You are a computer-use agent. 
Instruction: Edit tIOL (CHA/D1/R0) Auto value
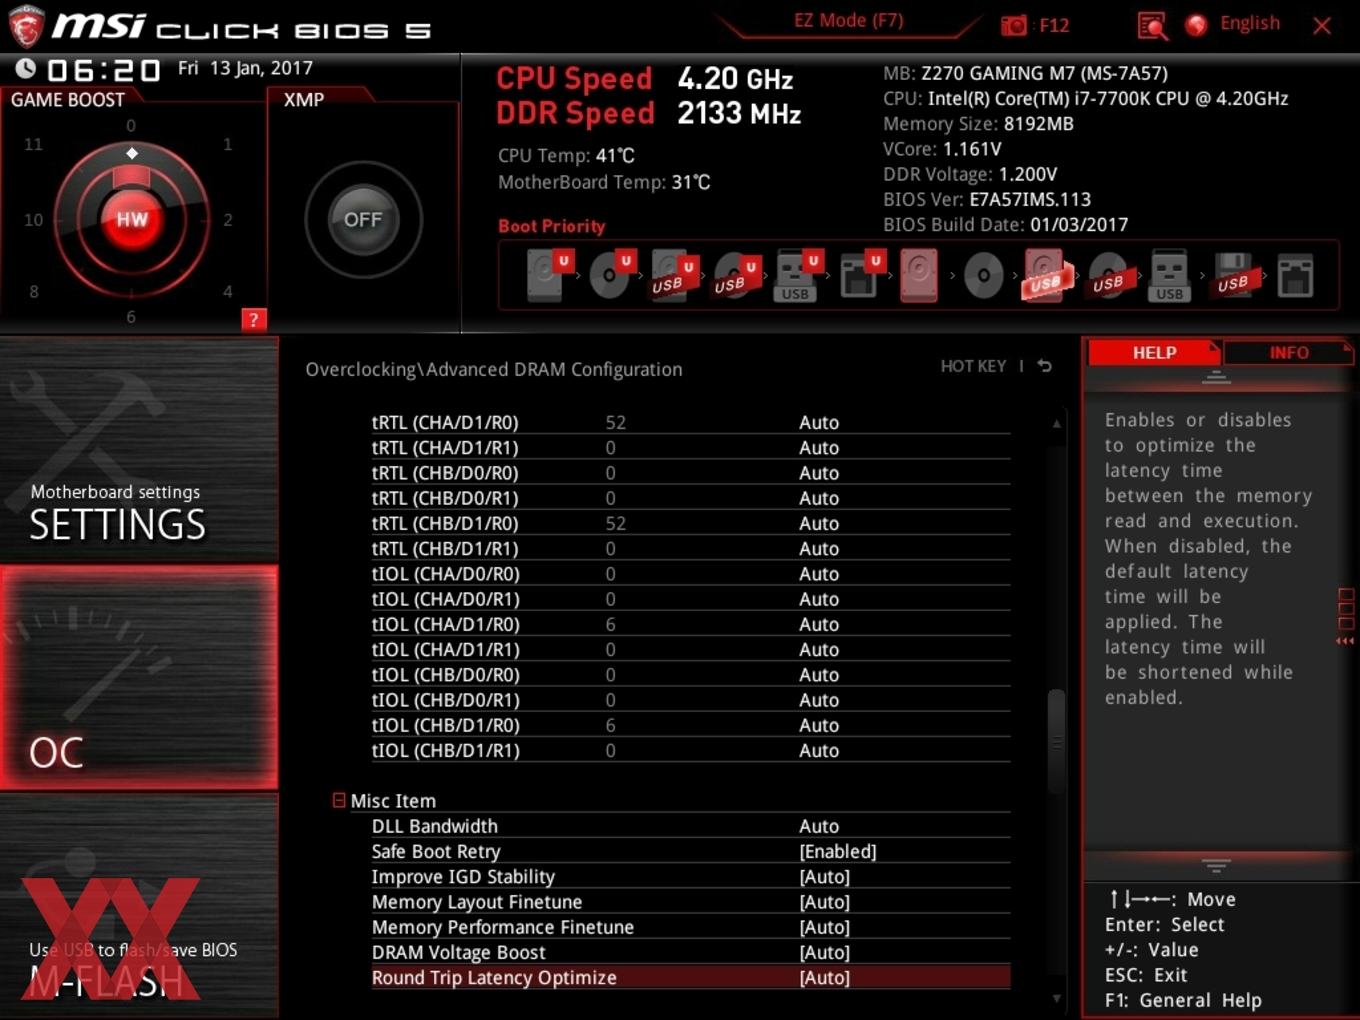click(819, 624)
